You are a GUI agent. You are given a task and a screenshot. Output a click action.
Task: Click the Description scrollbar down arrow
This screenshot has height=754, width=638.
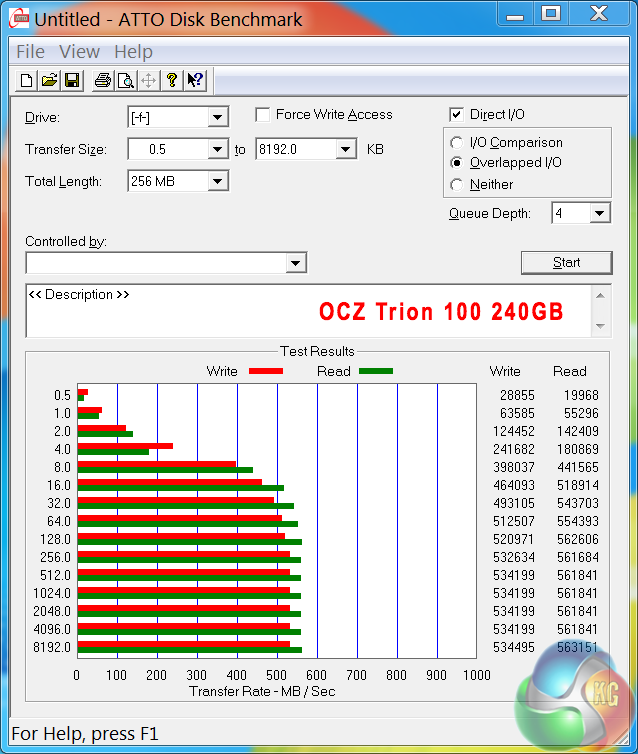click(600, 326)
